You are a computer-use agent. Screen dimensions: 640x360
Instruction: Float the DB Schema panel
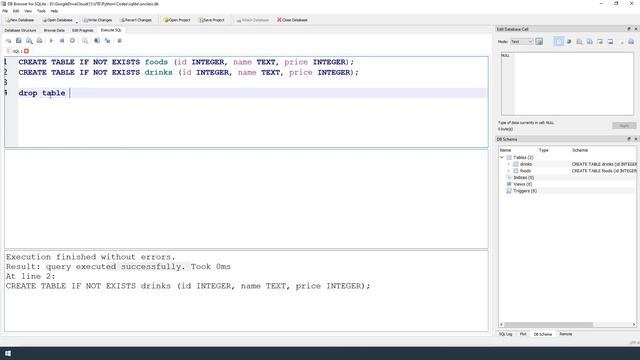(629, 139)
